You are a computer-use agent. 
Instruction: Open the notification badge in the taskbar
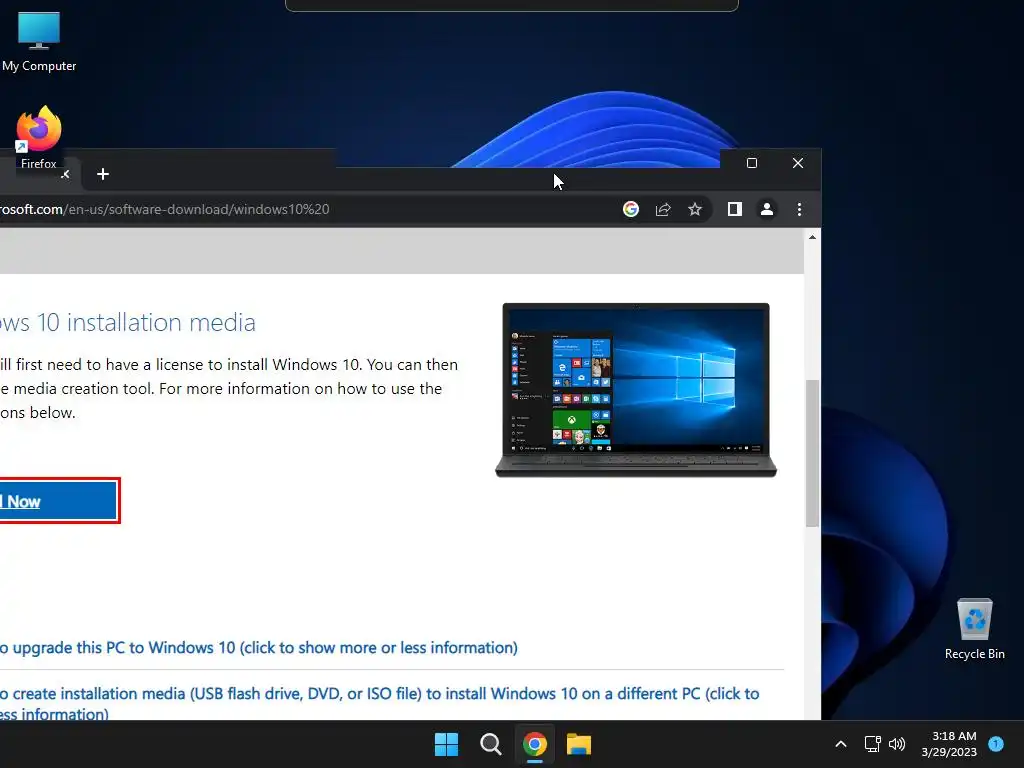pyautogui.click(x=996, y=743)
